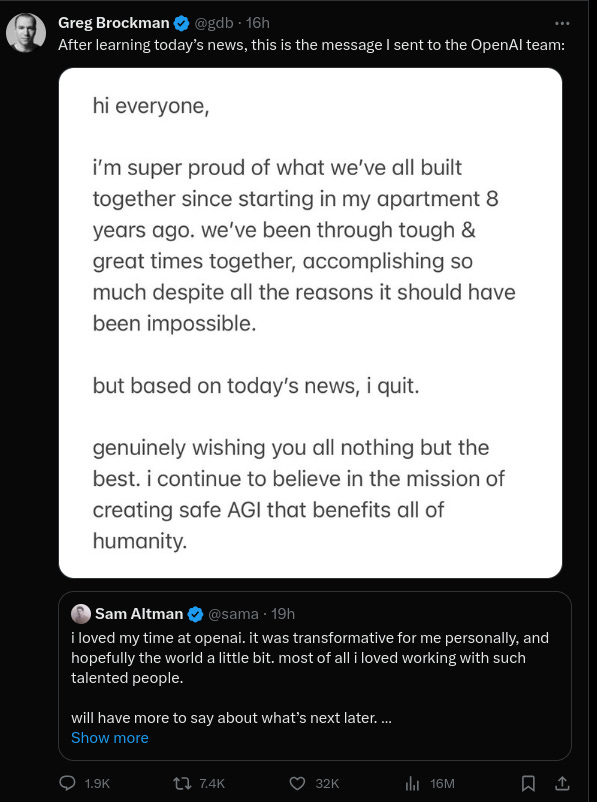This screenshot has width=597, height=802.
Task: Open Sam Altman's quoted avatar
Action: [x=81, y=614]
